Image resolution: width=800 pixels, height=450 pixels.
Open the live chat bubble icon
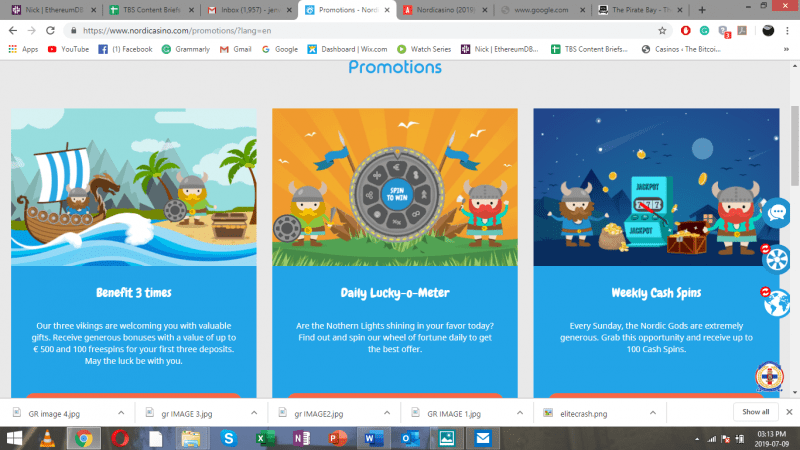(x=777, y=213)
